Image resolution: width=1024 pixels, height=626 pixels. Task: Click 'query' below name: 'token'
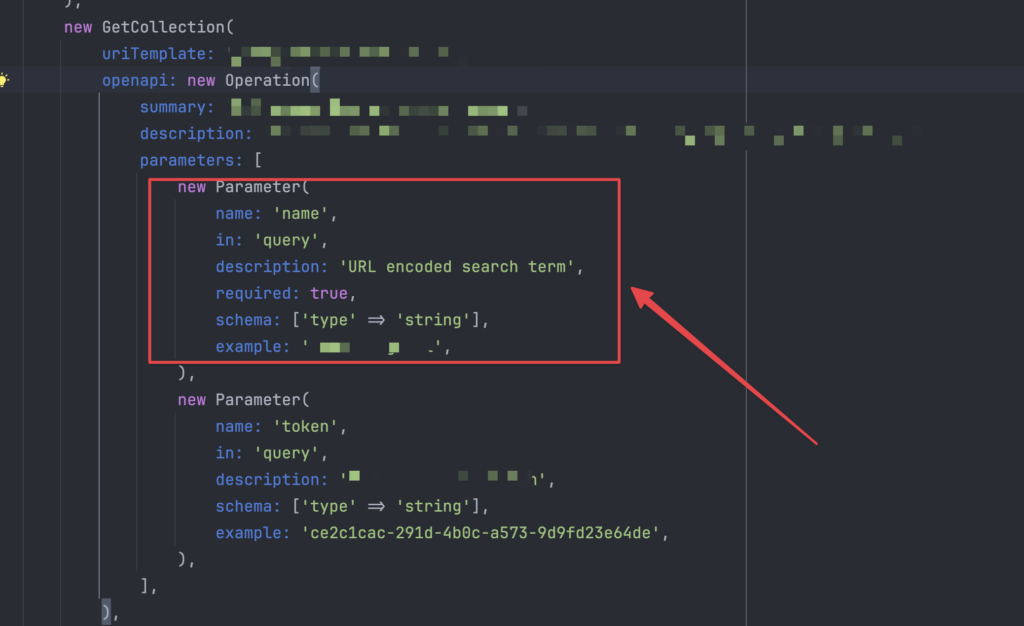[x=286, y=453]
